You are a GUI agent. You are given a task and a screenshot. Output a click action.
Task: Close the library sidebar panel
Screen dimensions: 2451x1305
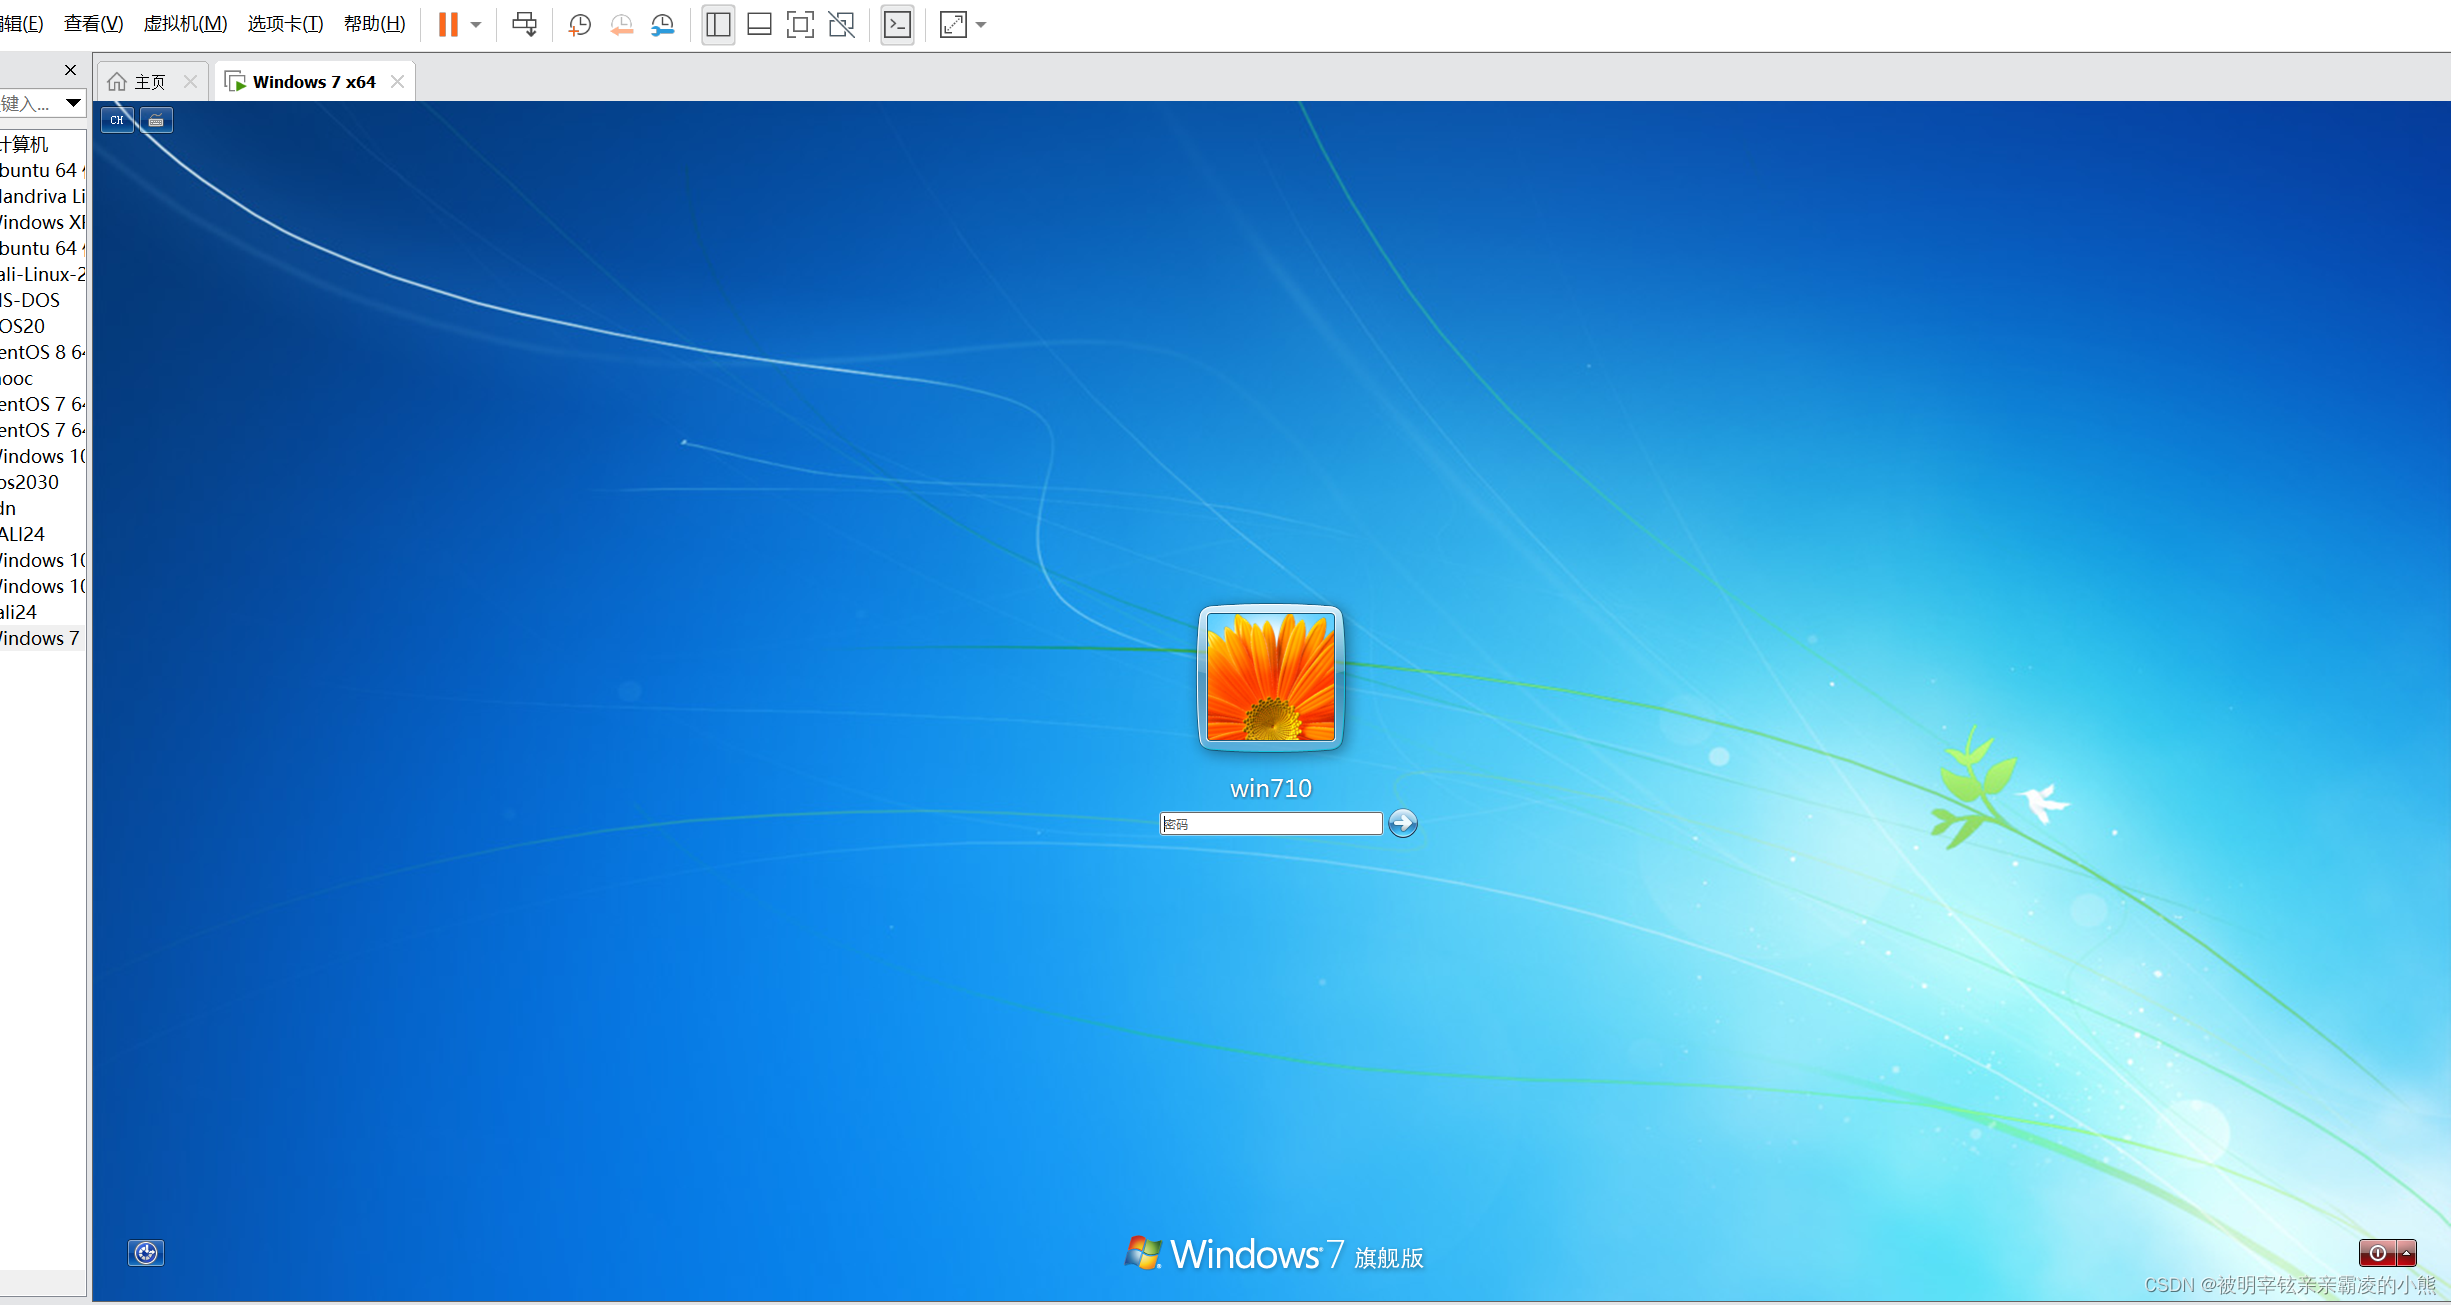(x=70, y=70)
